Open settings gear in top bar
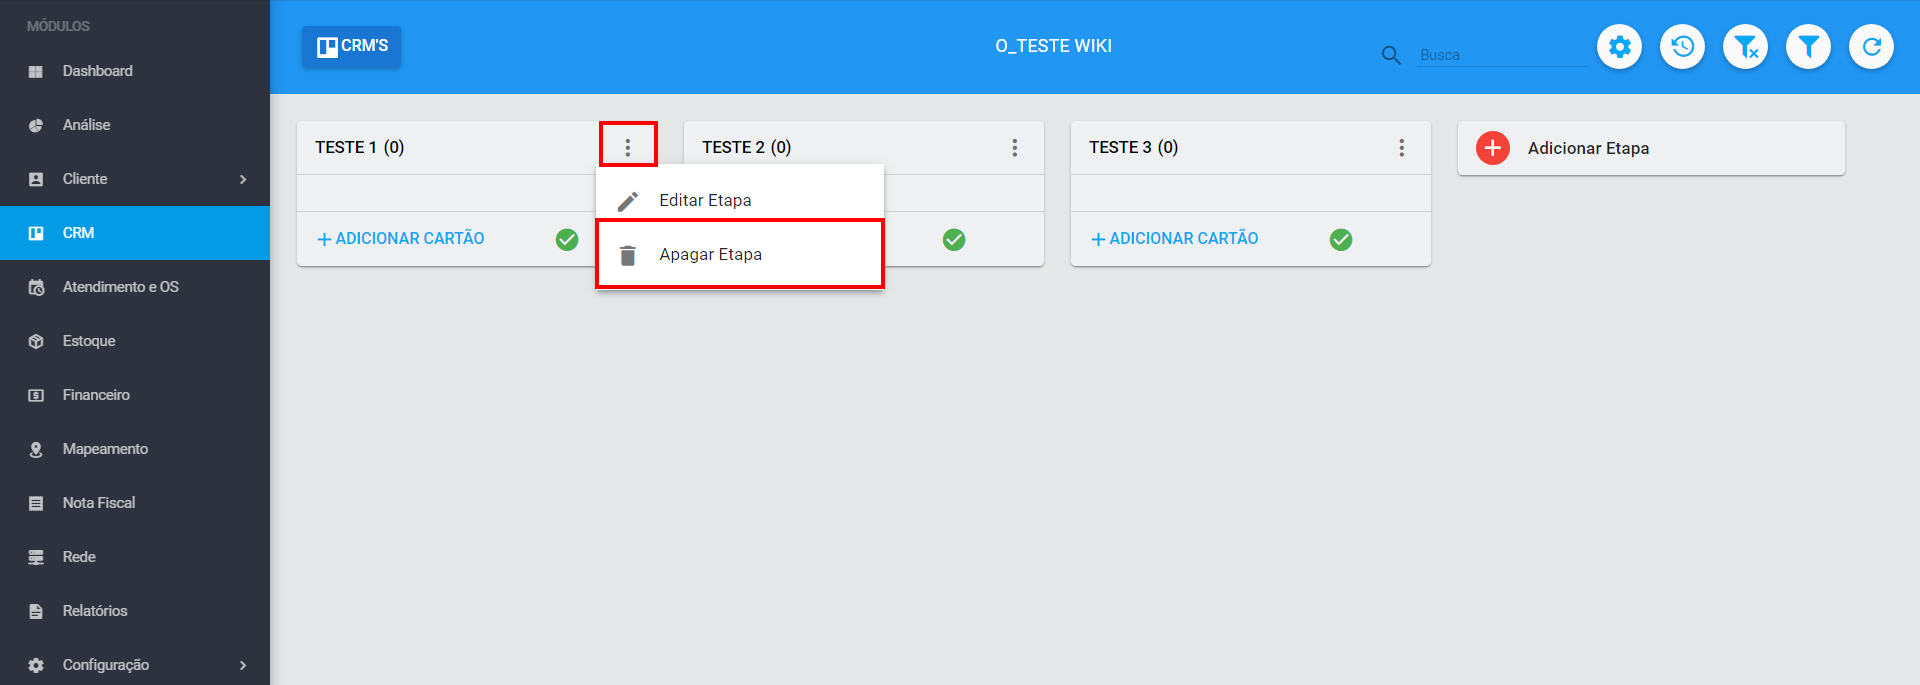Image resolution: width=1920 pixels, height=685 pixels. (x=1619, y=47)
